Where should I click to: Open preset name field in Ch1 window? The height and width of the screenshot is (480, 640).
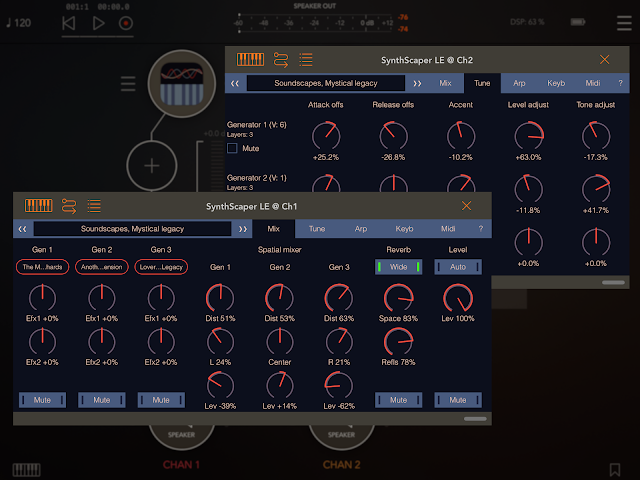pyautogui.click(x=132, y=229)
